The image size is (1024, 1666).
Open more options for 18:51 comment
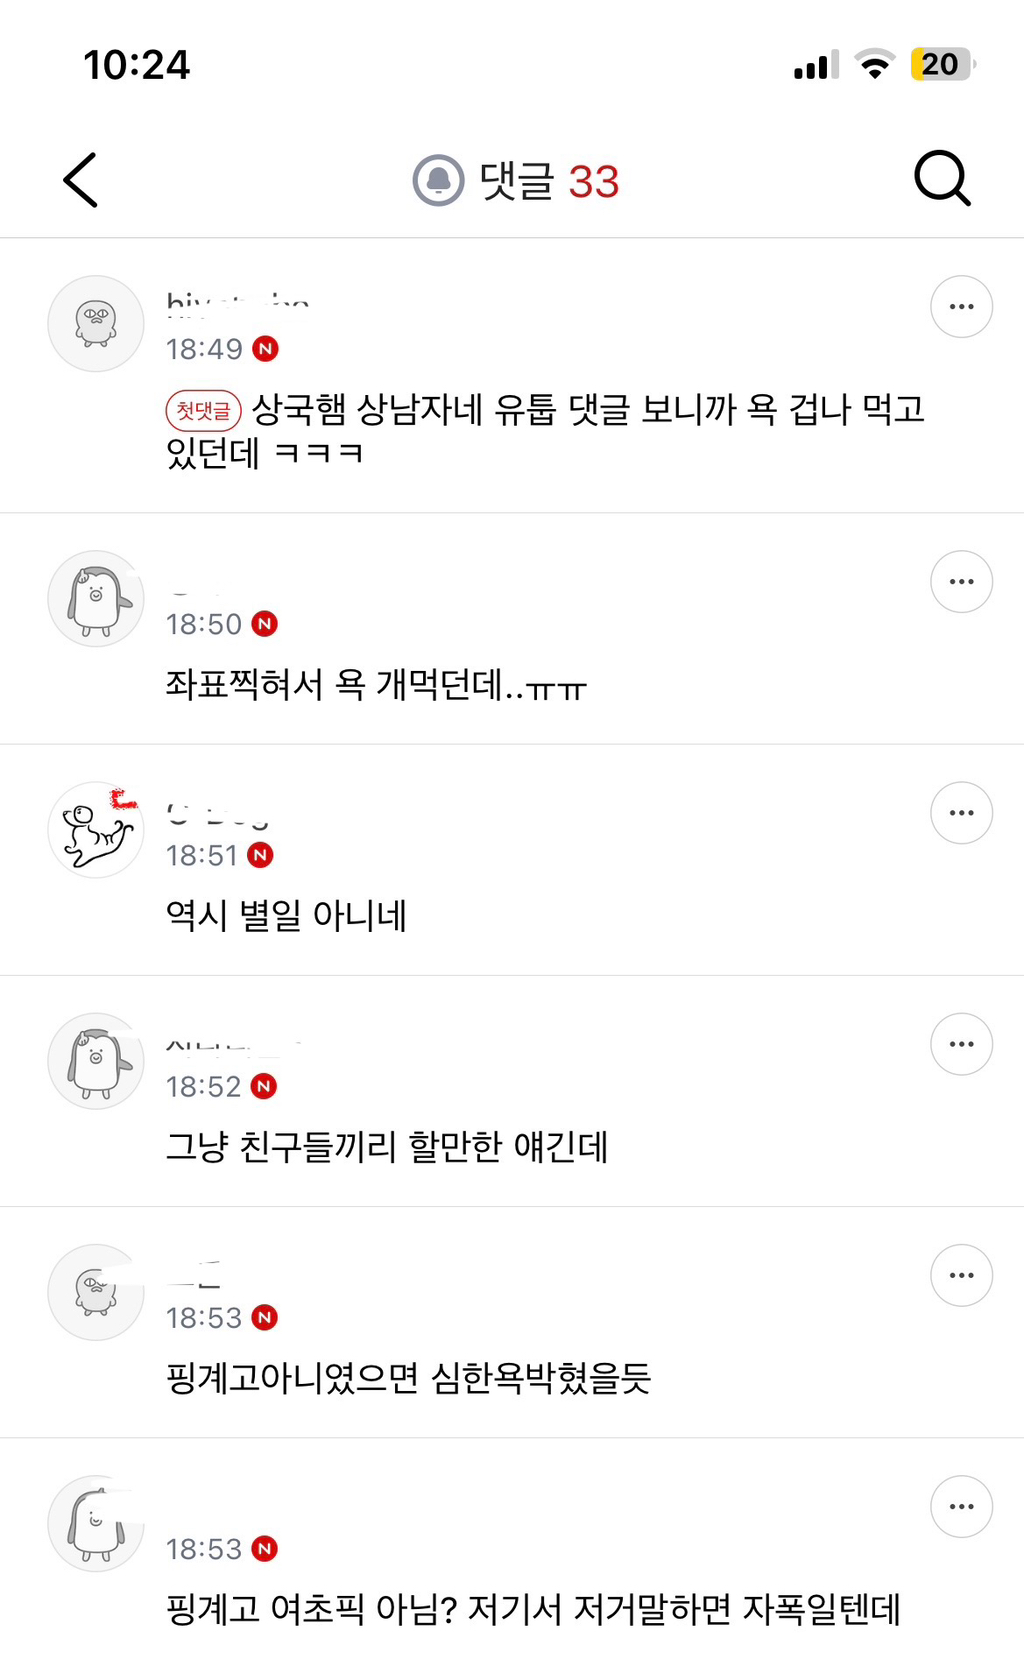tap(961, 812)
